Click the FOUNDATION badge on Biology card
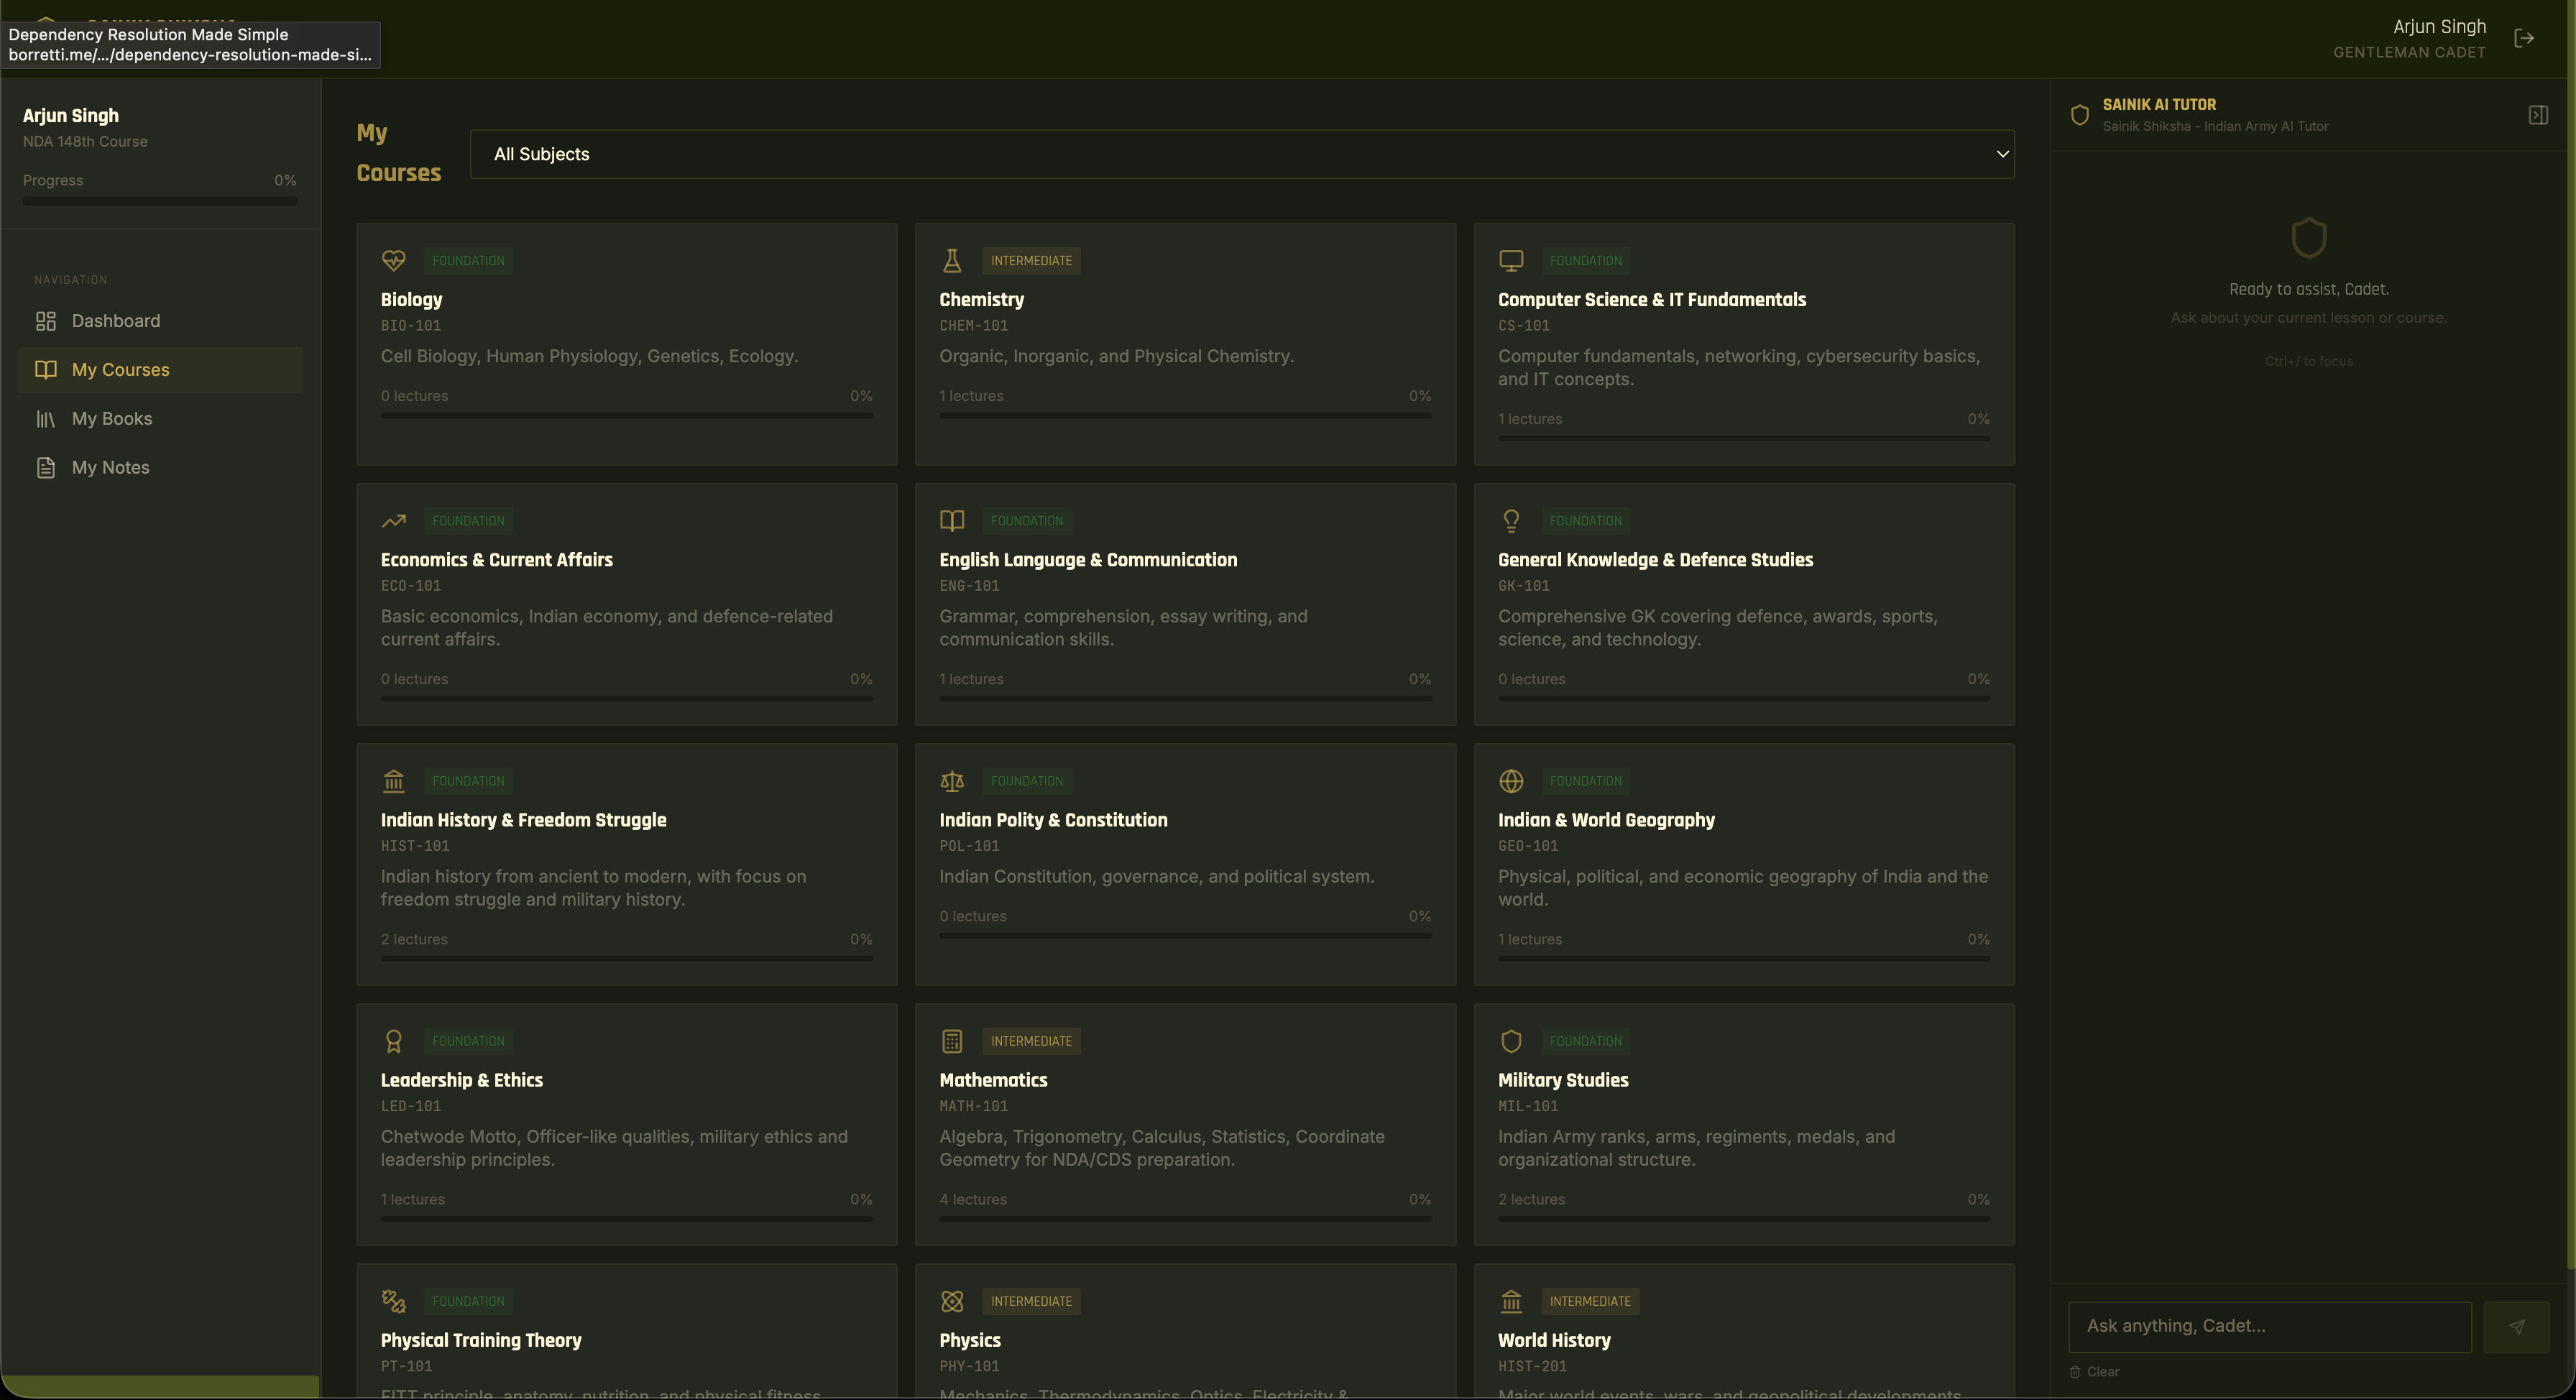This screenshot has width=2576, height=1400. (x=468, y=260)
